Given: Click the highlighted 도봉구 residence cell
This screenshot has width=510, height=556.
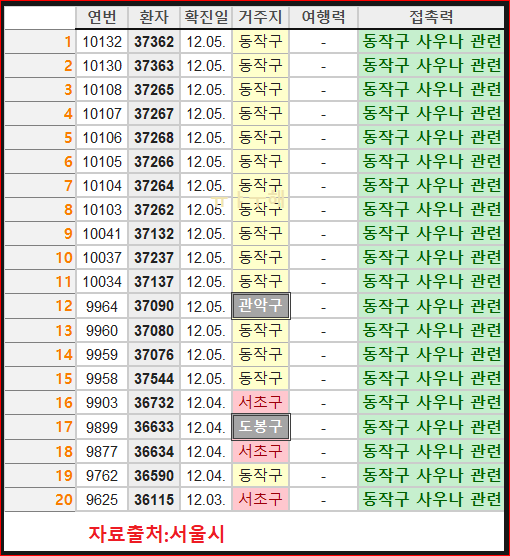Looking at the screenshot, I should [x=261, y=427].
